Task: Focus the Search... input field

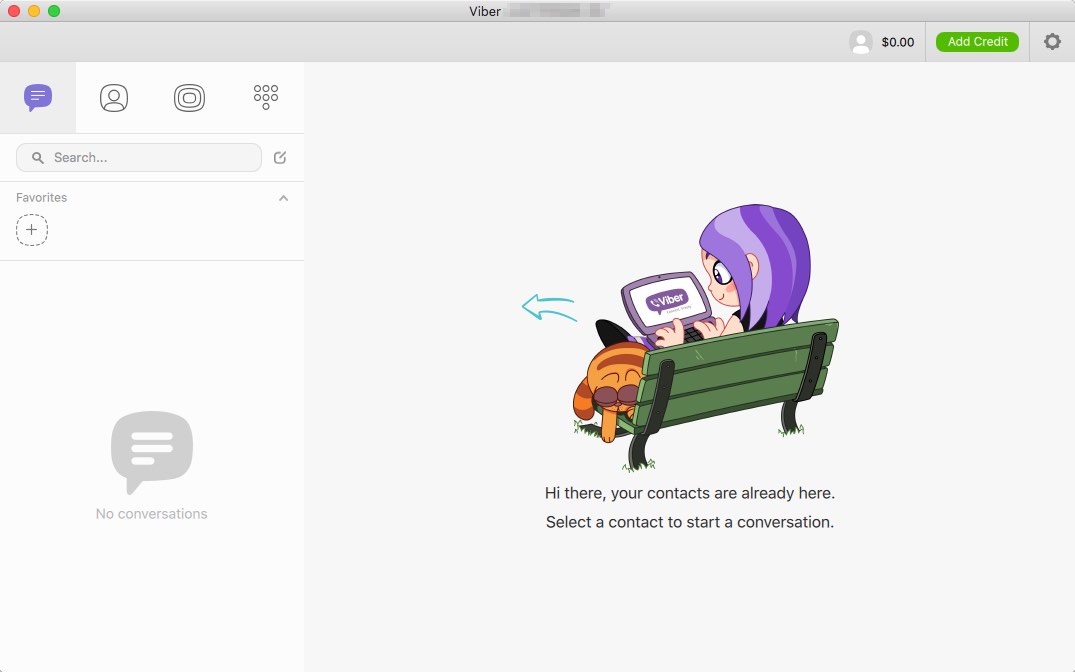Action: (150, 157)
